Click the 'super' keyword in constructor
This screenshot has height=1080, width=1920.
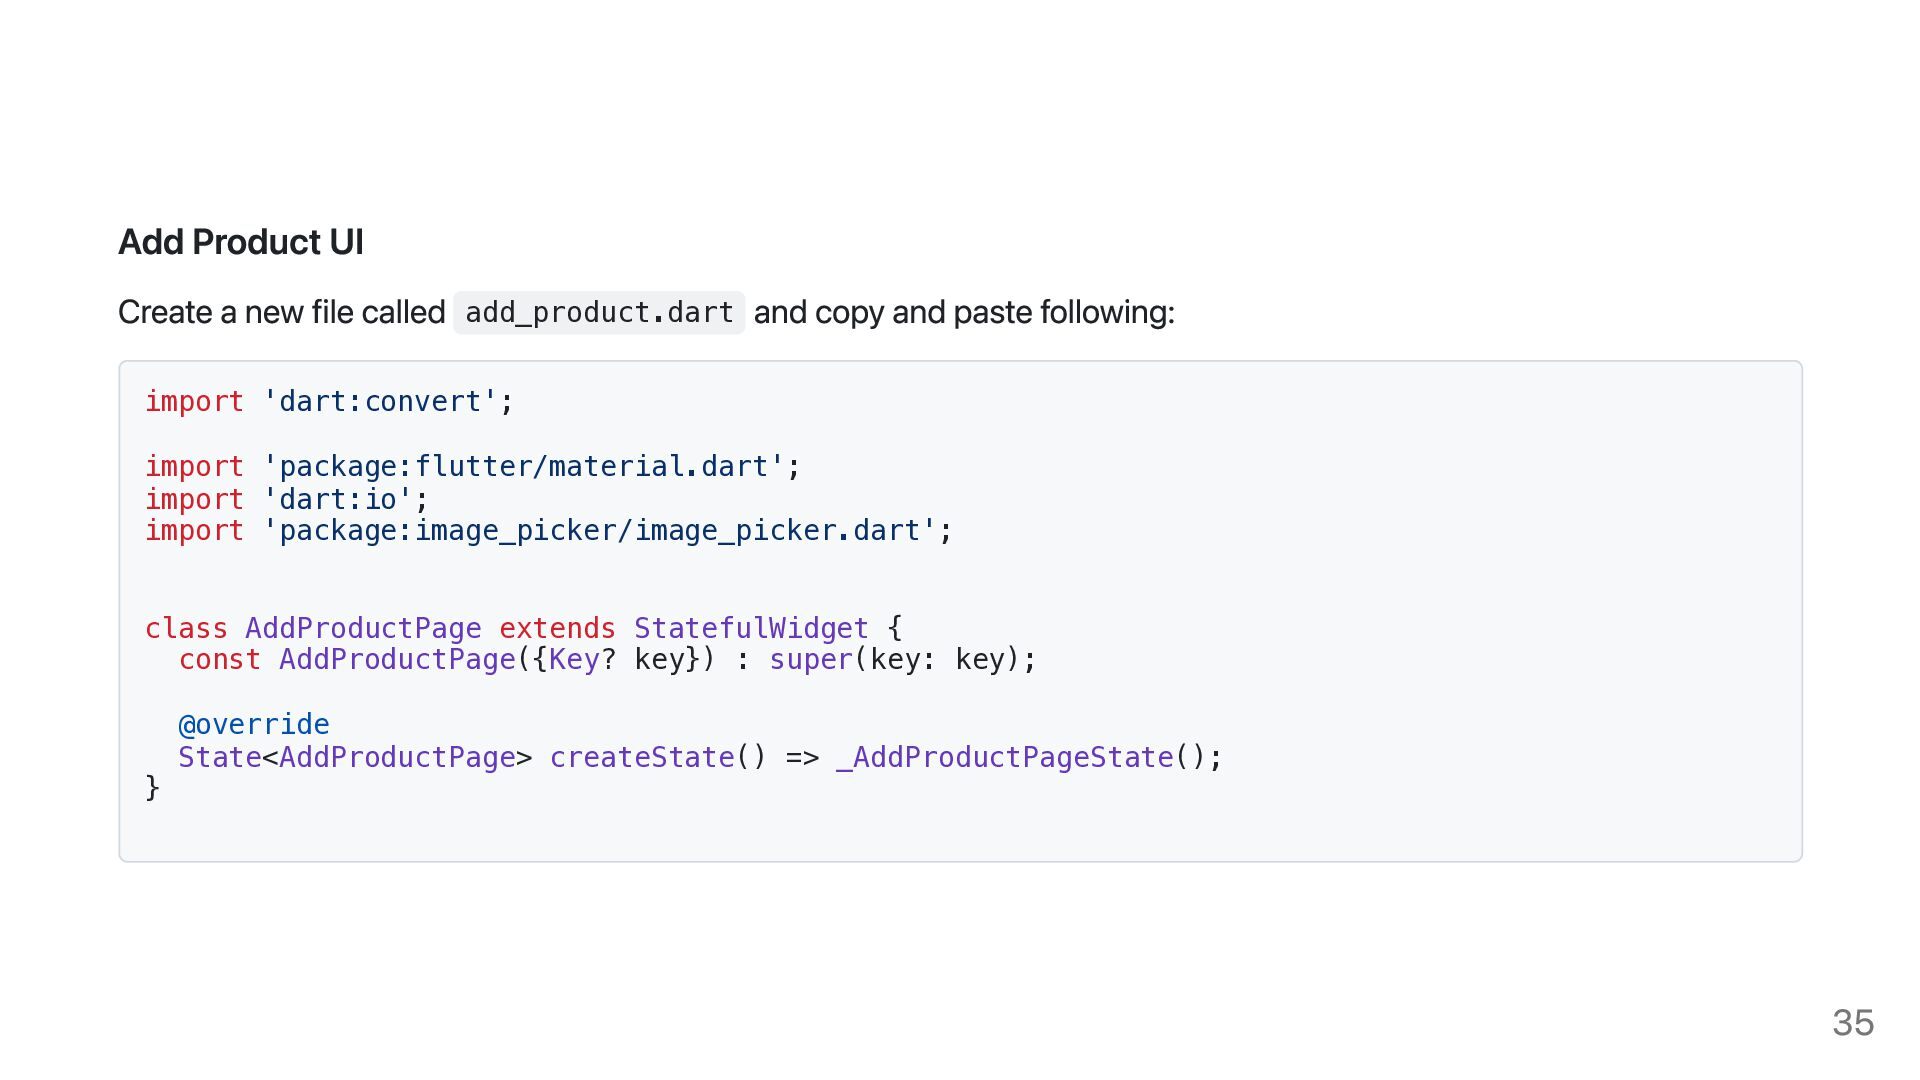[x=811, y=660]
